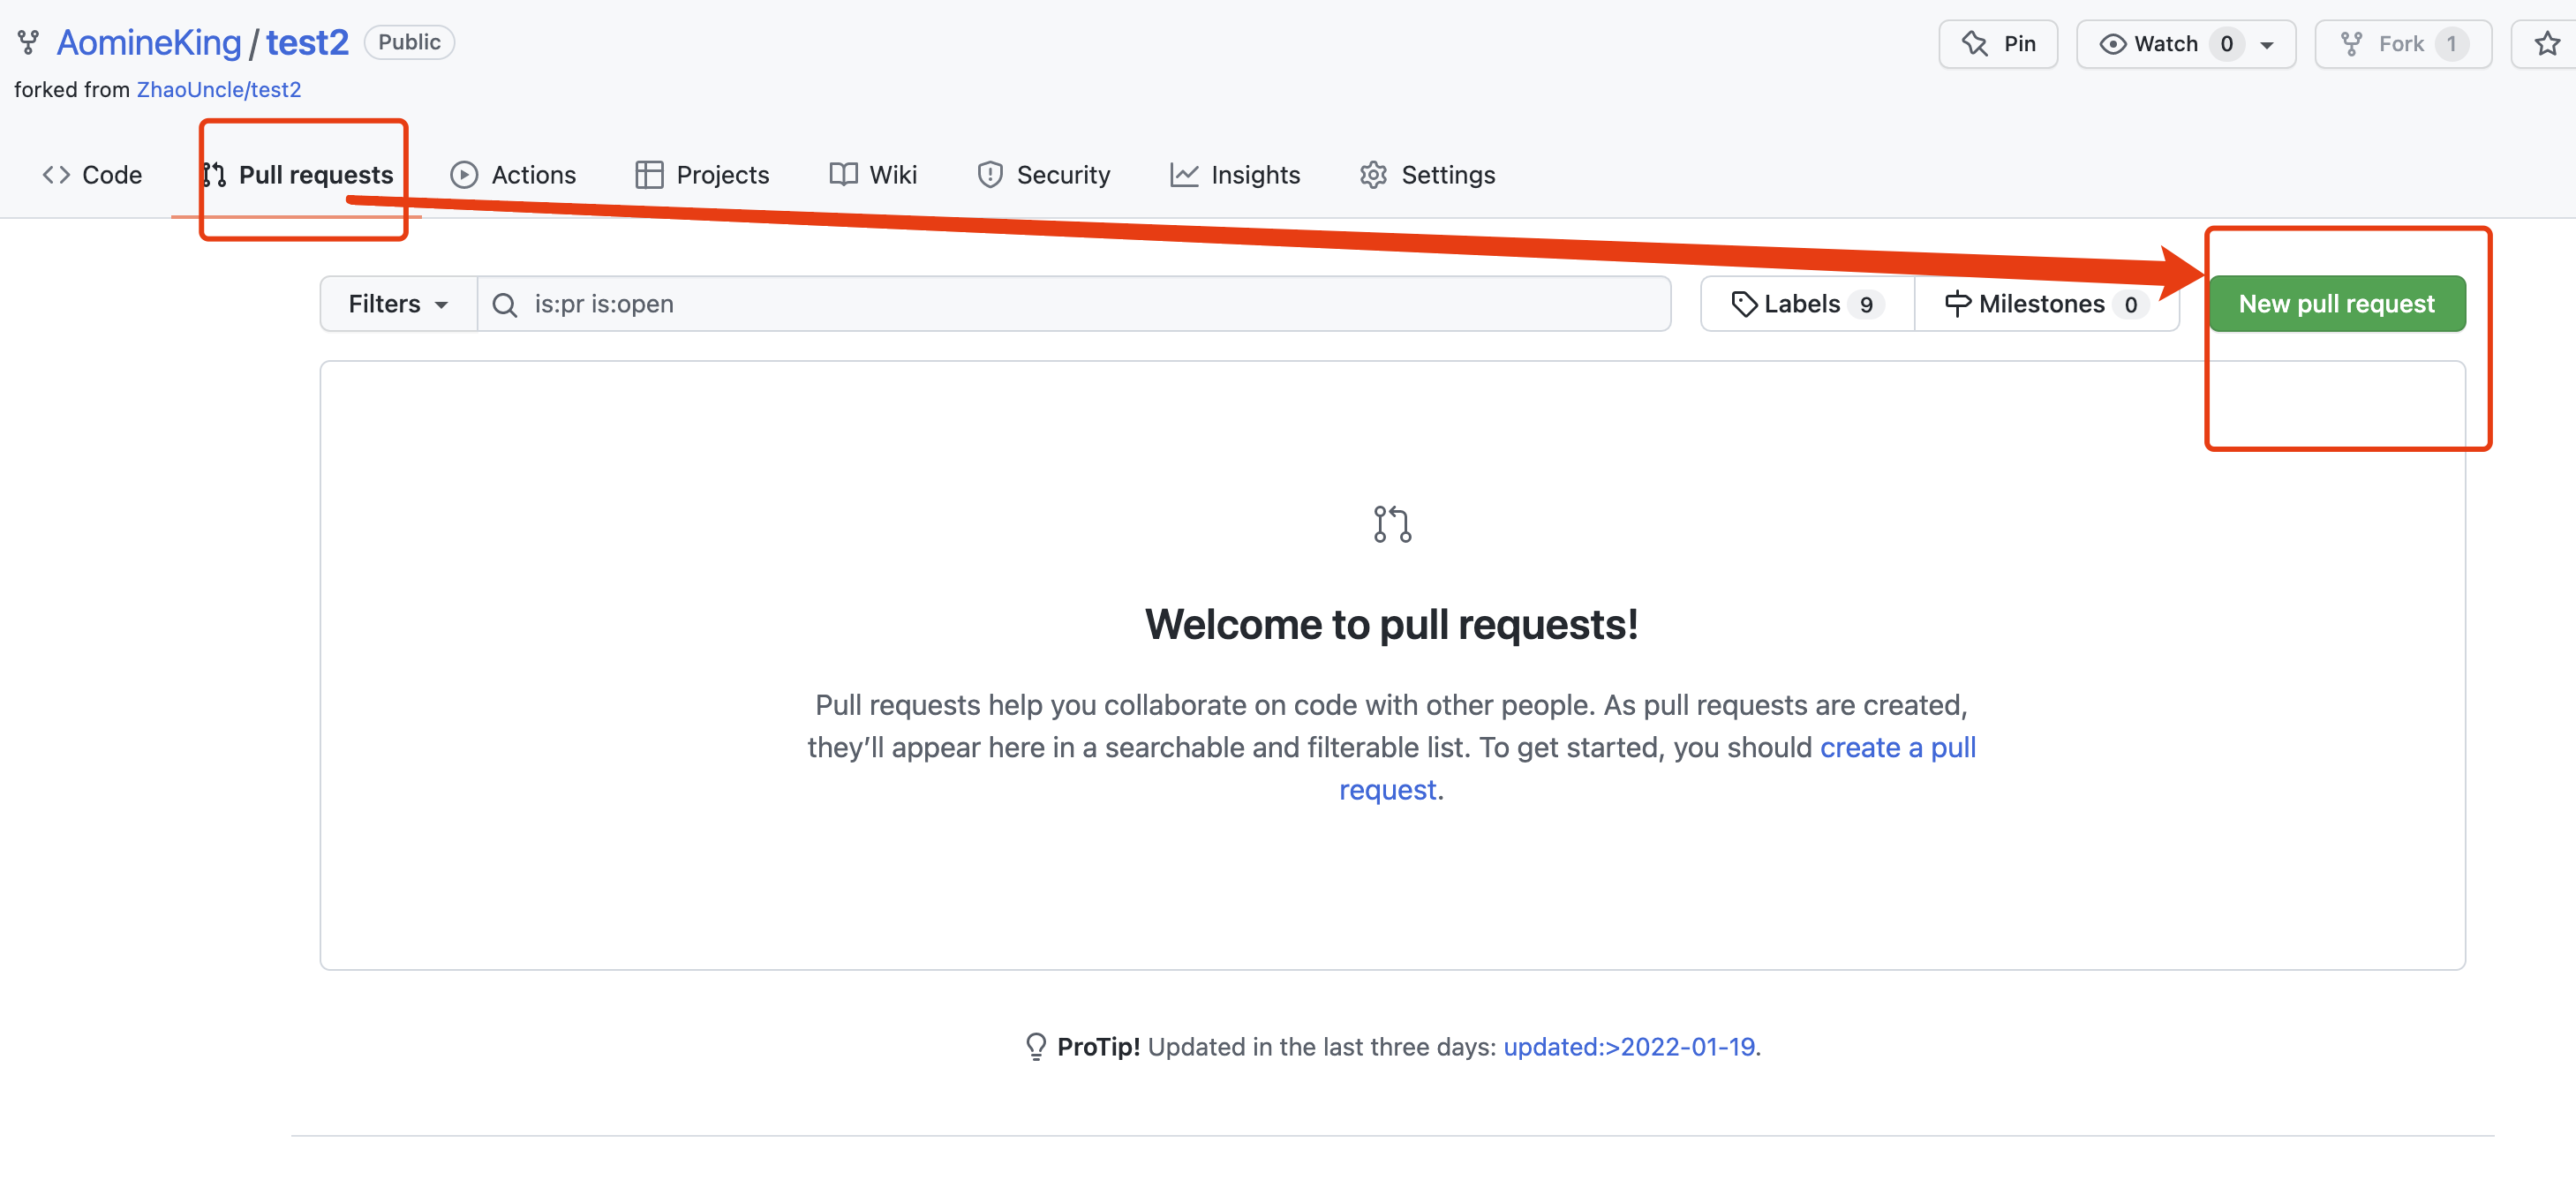Click the Insights graph icon
Screen dimensions: 2576x1195
click(x=1184, y=175)
